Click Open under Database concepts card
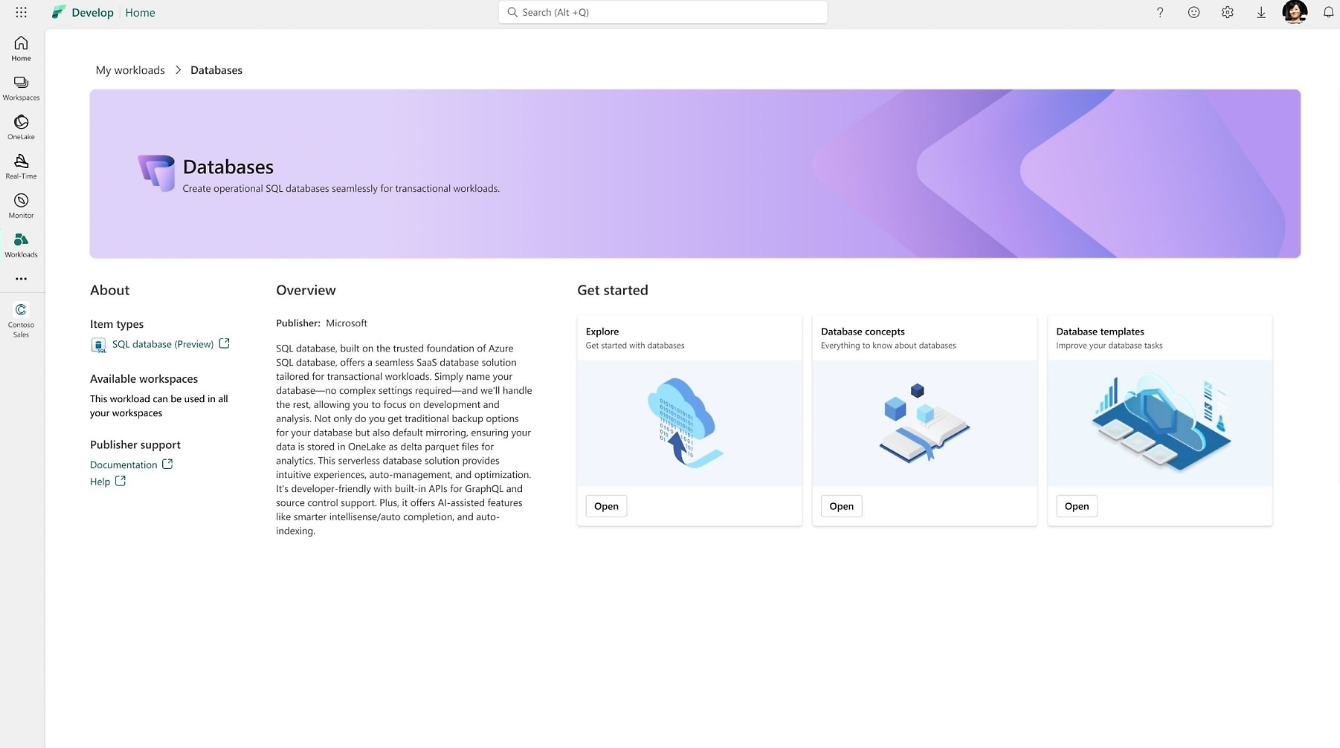Screen dimensions: 1340x748 (x=841, y=506)
